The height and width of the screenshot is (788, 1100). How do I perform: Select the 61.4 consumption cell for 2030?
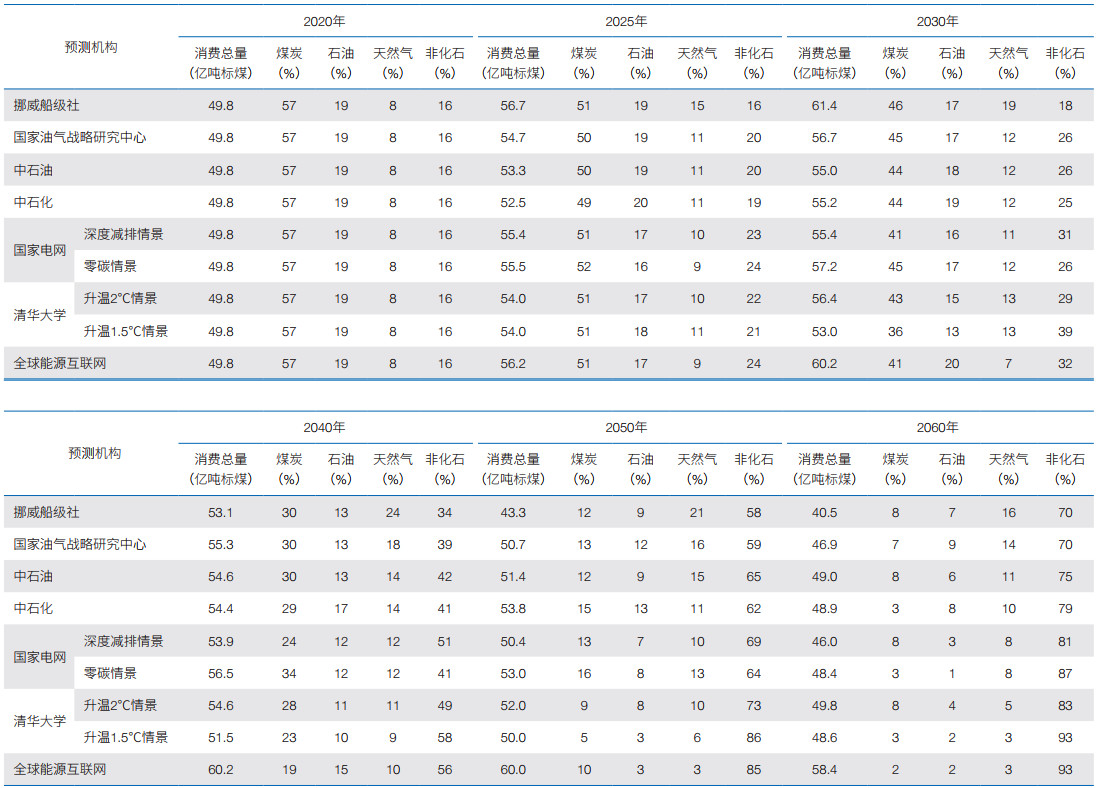pos(824,105)
